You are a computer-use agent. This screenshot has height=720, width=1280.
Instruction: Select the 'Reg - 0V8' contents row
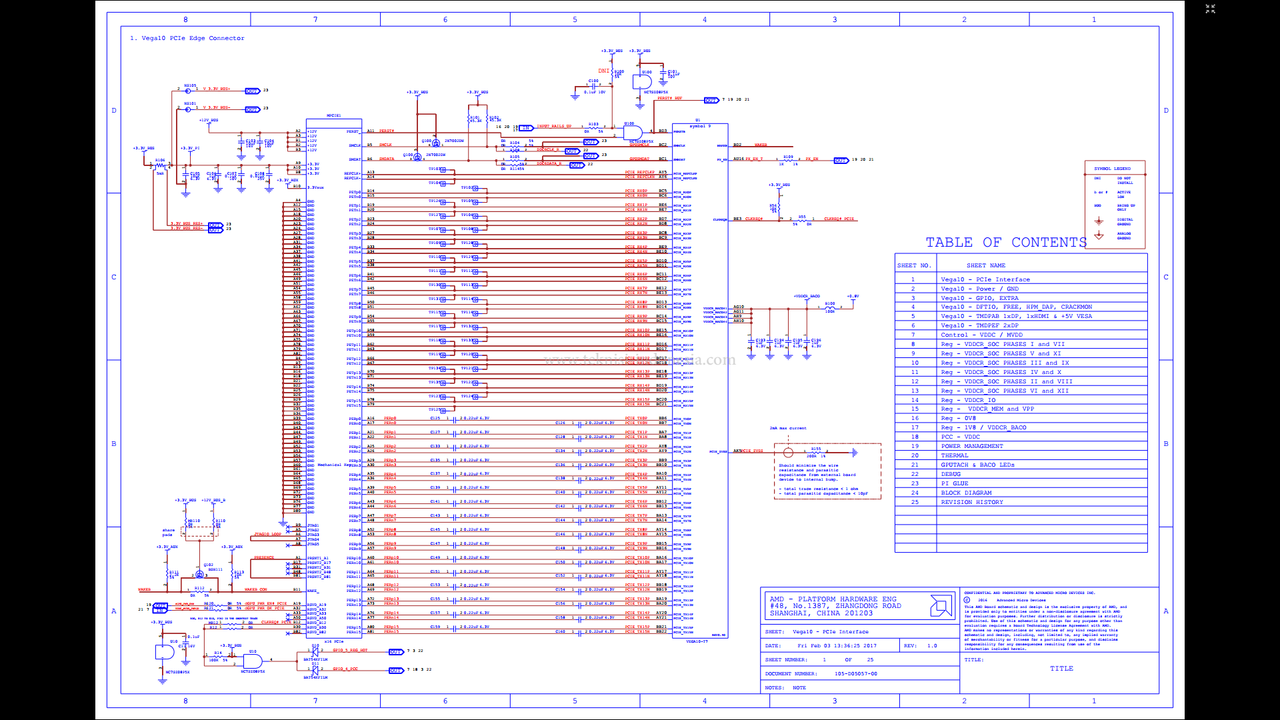click(x=1021, y=418)
